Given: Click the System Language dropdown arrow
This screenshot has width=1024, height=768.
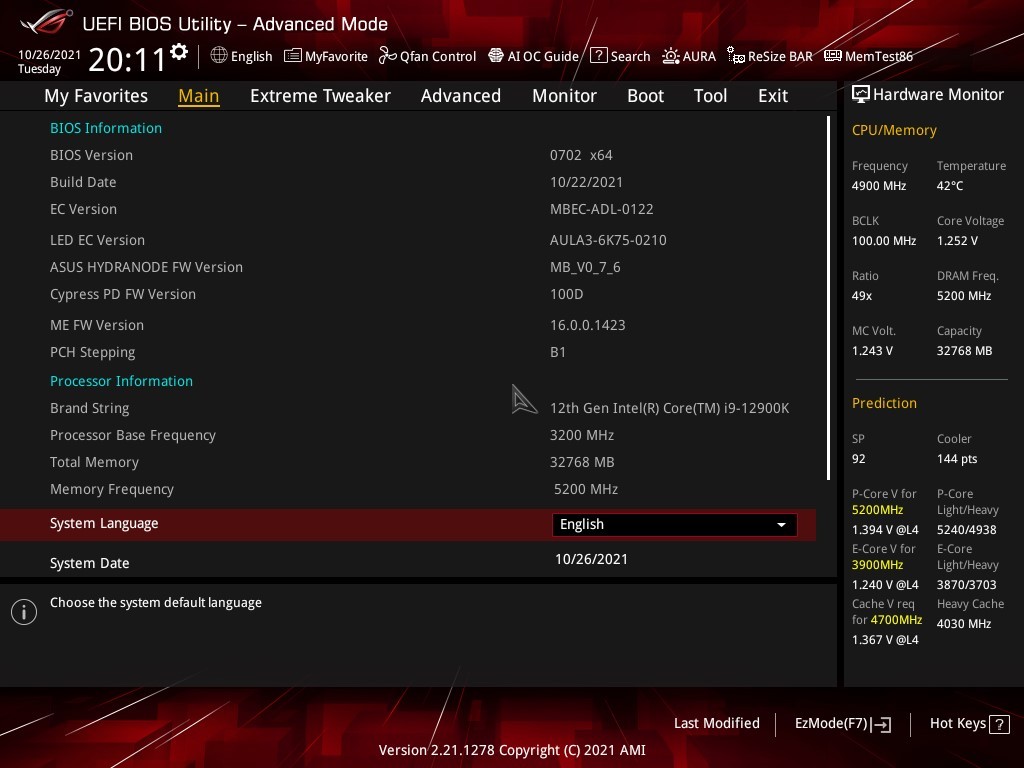Looking at the screenshot, I should pyautogui.click(x=781, y=525).
